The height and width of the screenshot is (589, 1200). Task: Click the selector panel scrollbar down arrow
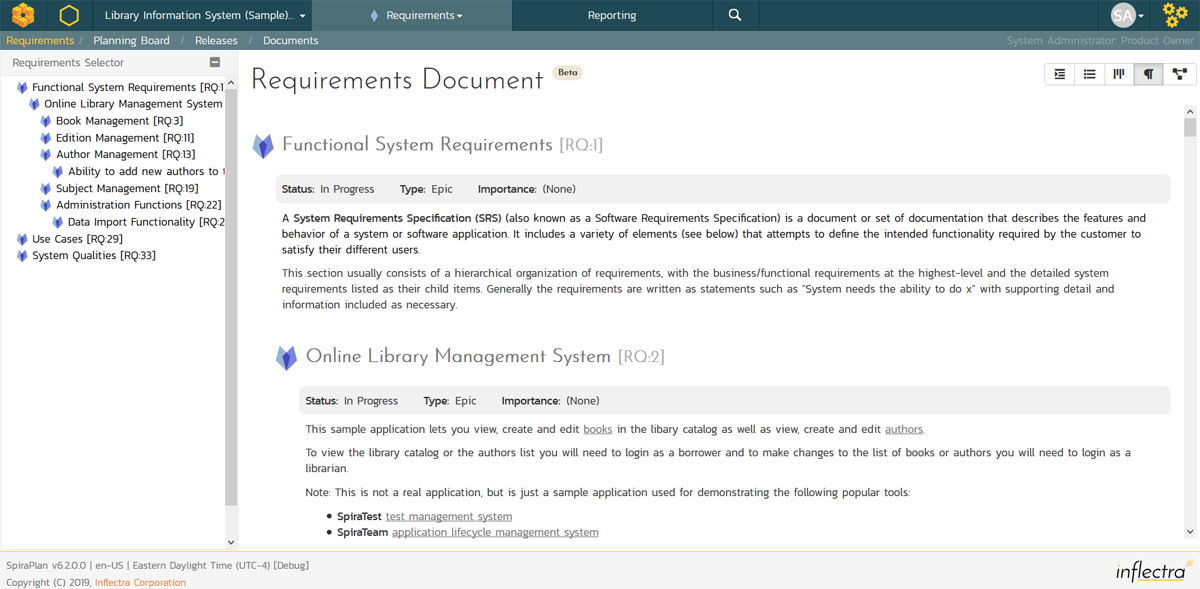click(231, 543)
